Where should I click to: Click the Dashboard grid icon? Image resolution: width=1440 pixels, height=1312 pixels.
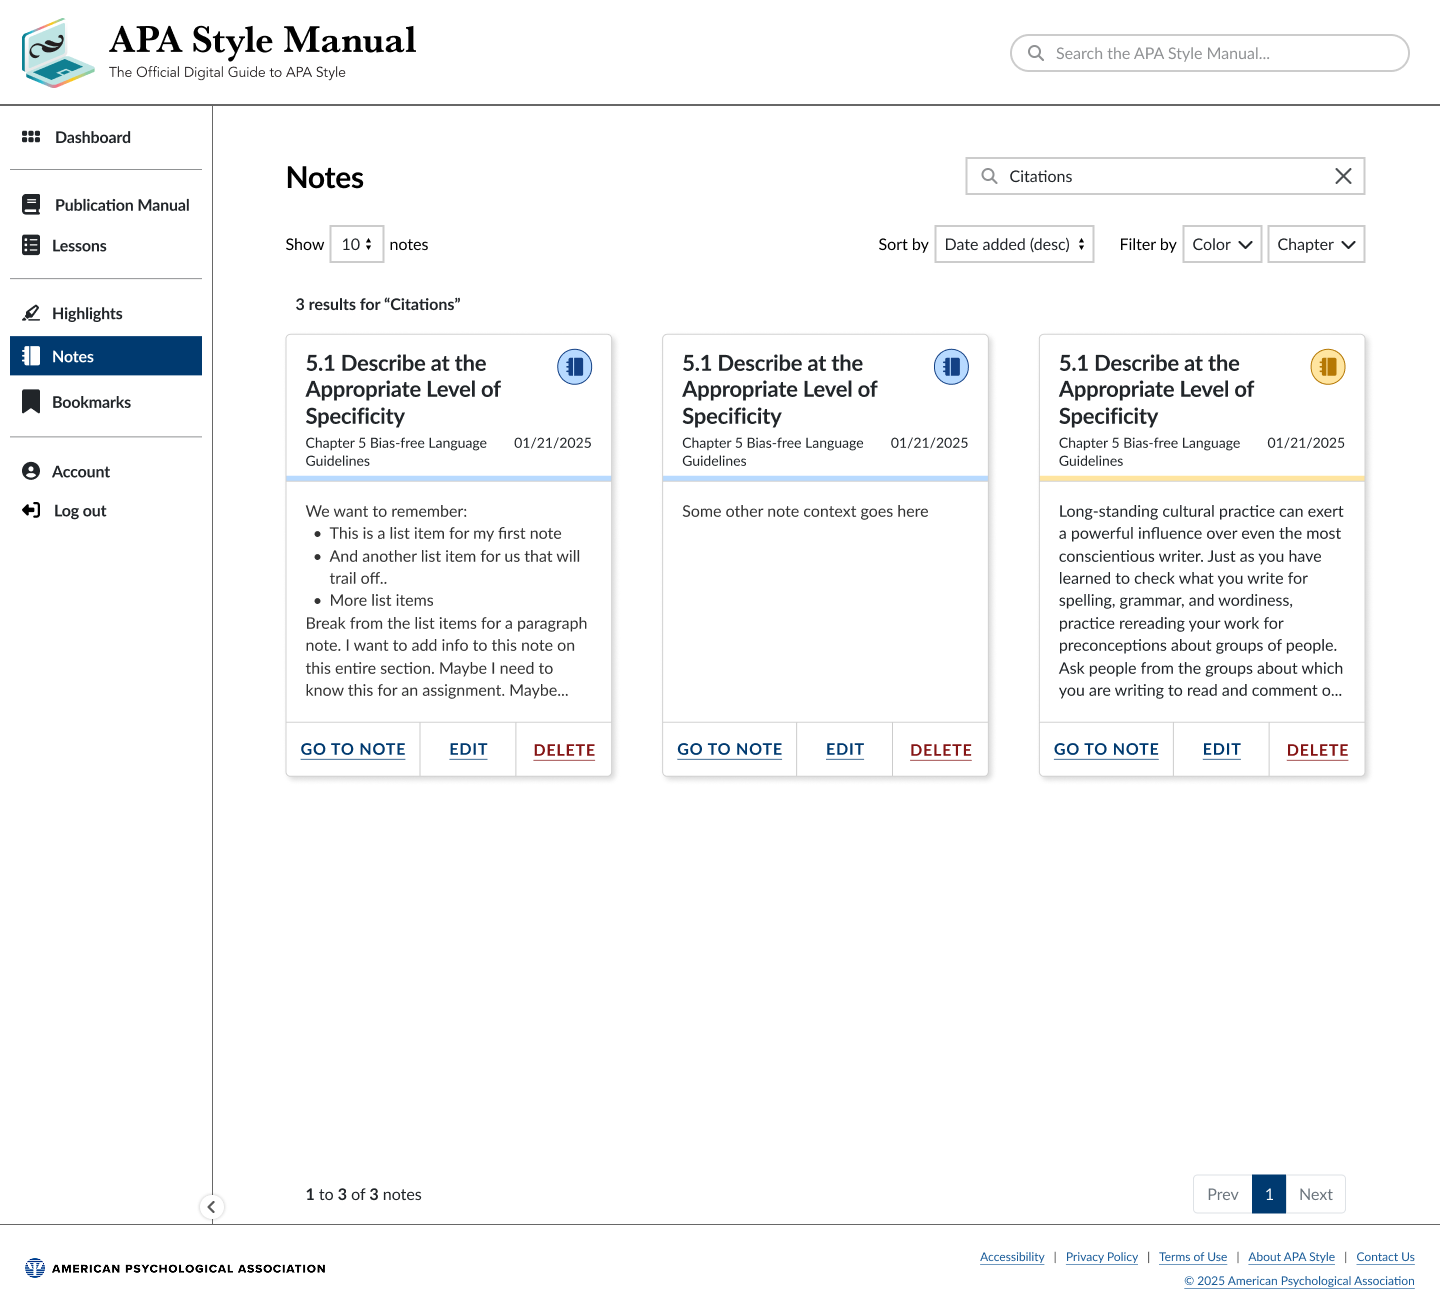(31, 137)
